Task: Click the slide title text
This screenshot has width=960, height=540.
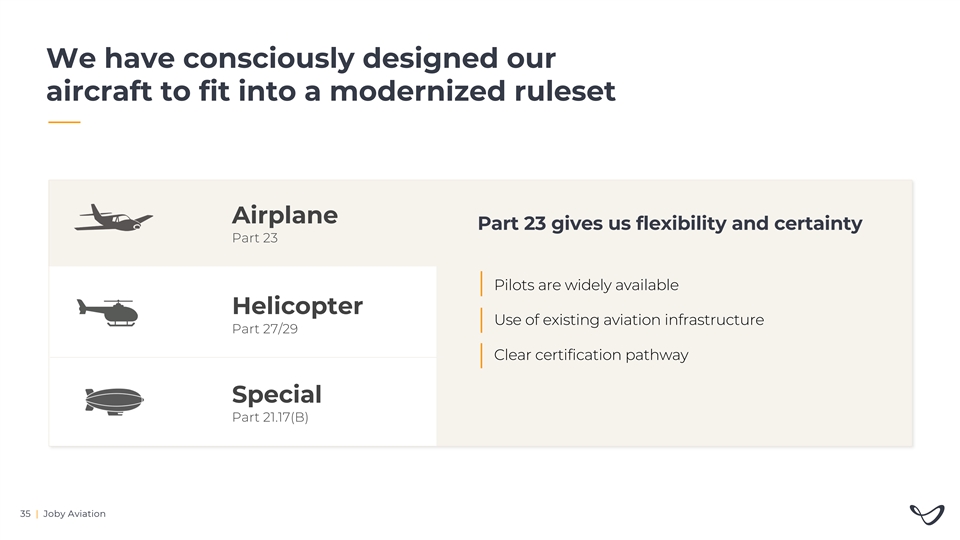Action: pos(330,74)
